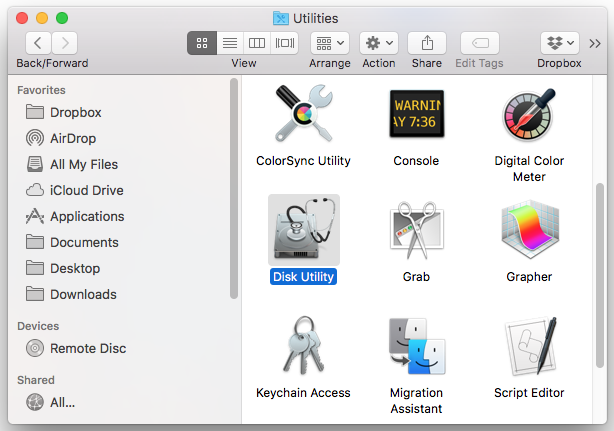Select the Grapher app icon
The width and height of the screenshot is (614, 431).
(530, 229)
